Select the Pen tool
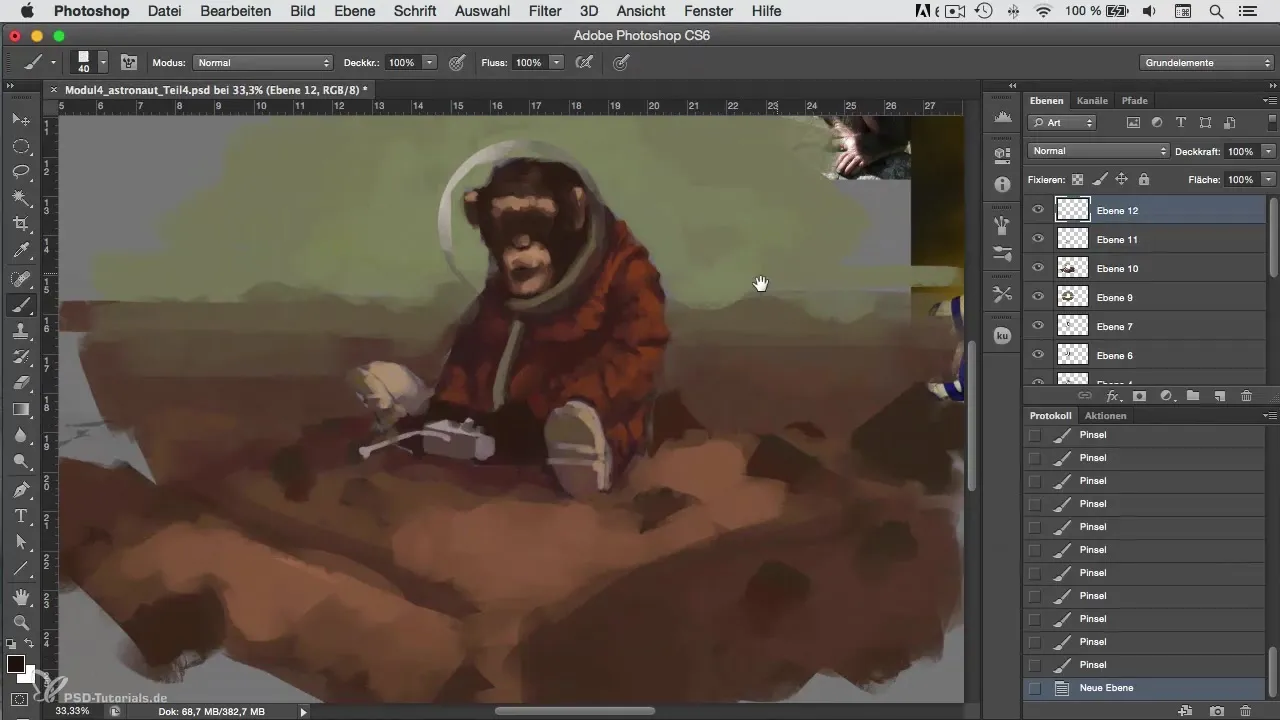The image size is (1280, 720). (x=20, y=490)
